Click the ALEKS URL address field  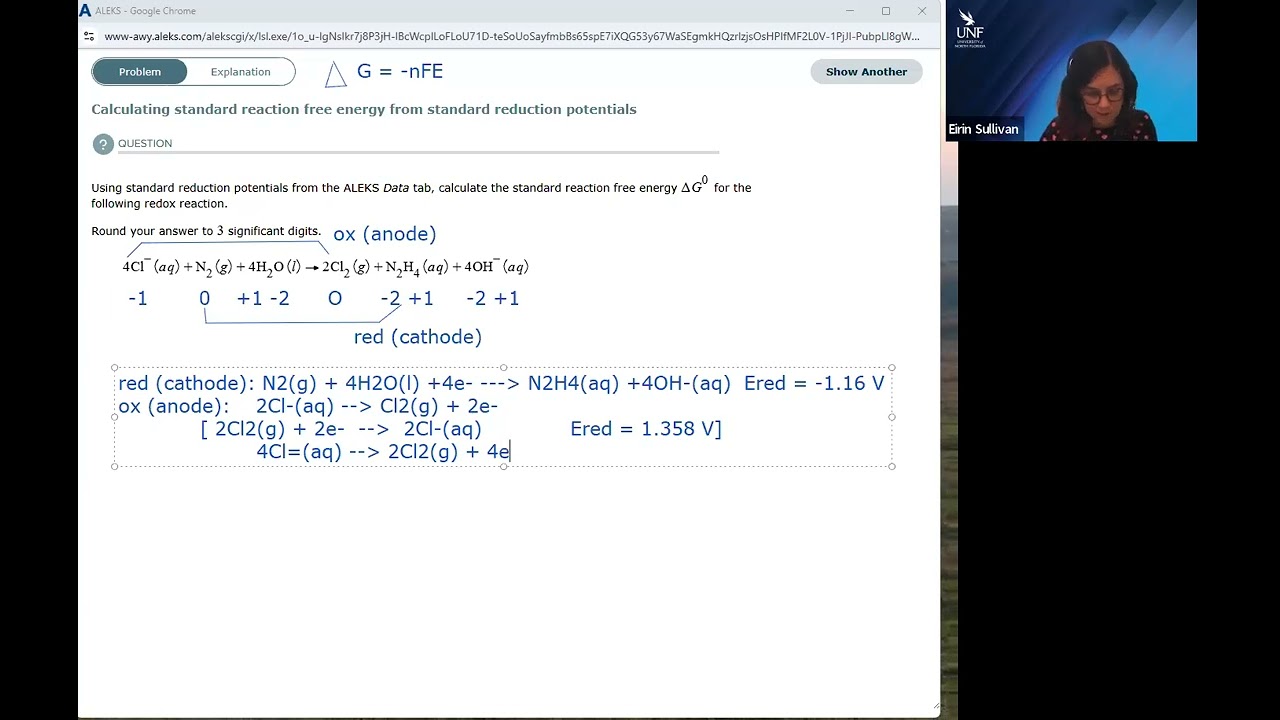click(x=511, y=36)
